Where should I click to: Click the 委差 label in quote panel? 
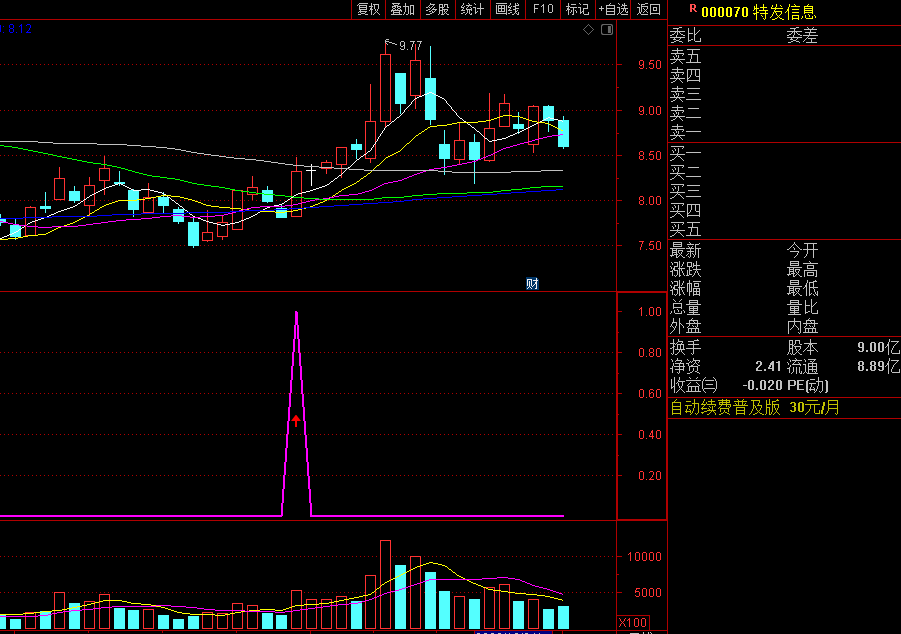coord(802,36)
